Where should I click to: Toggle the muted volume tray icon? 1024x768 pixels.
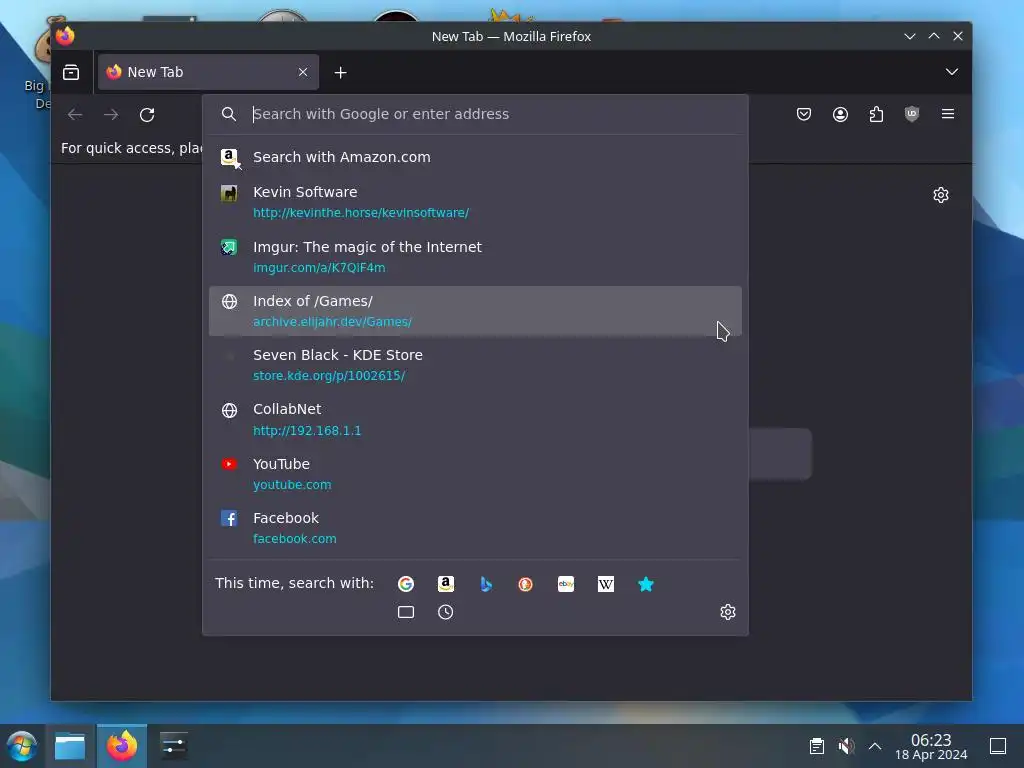[x=846, y=746]
